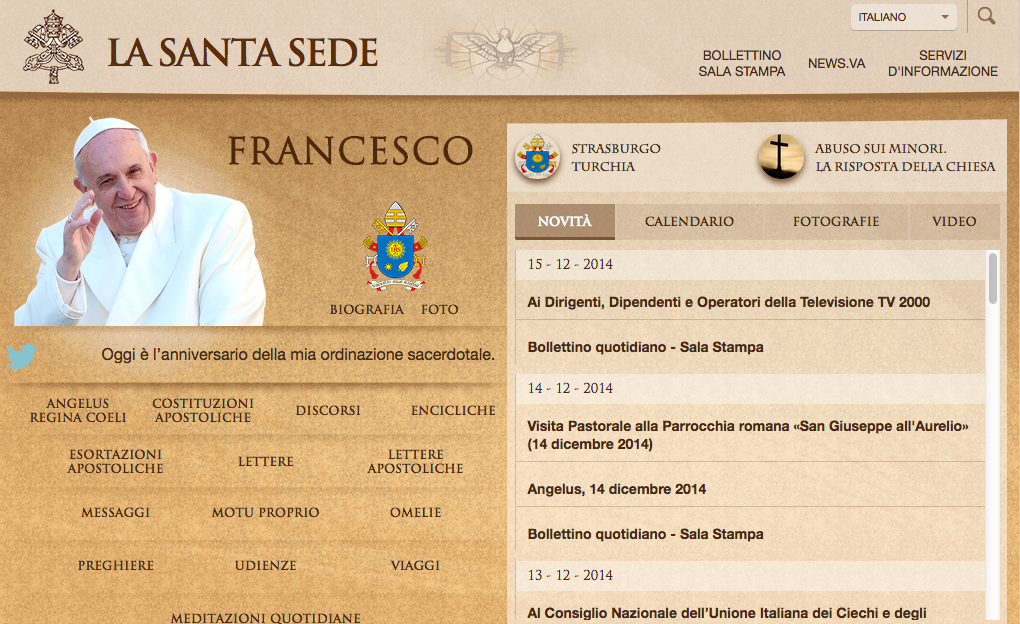The height and width of the screenshot is (624, 1020).
Task: Open NEWS.VA header link
Action: pyautogui.click(x=837, y=63)
